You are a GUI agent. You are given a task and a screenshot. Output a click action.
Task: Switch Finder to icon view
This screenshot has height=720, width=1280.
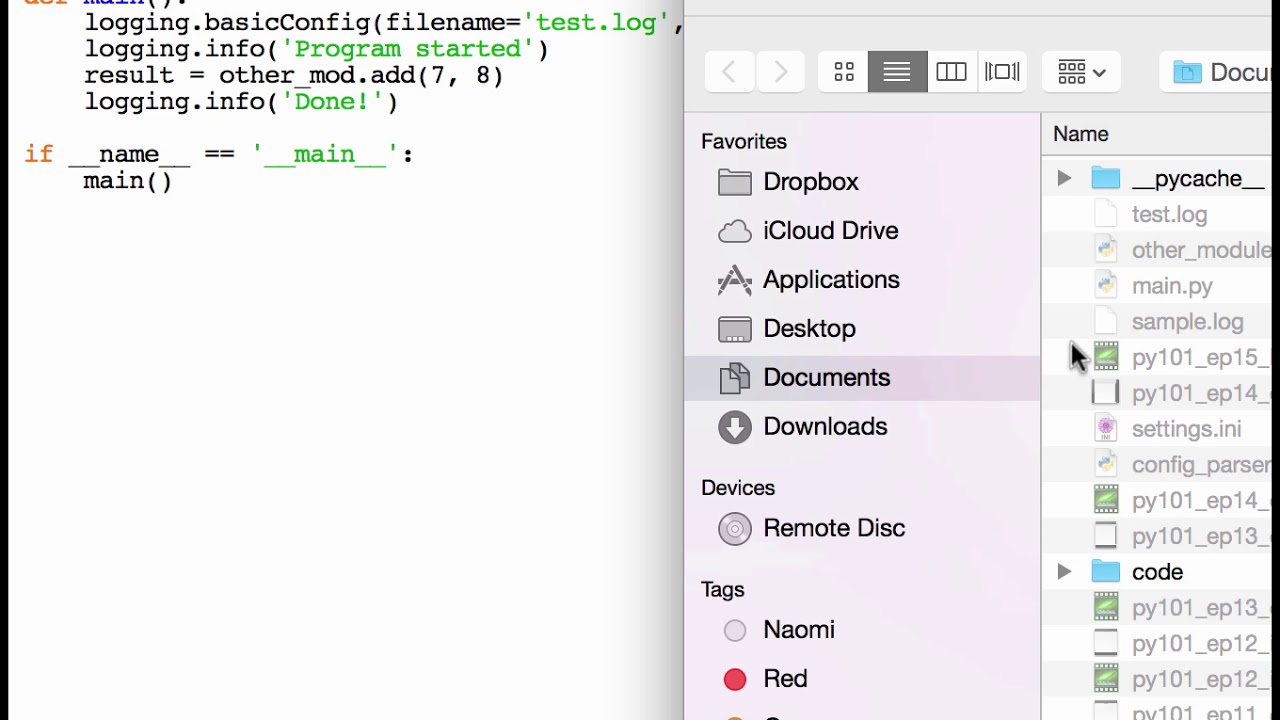tap(844, 72)
